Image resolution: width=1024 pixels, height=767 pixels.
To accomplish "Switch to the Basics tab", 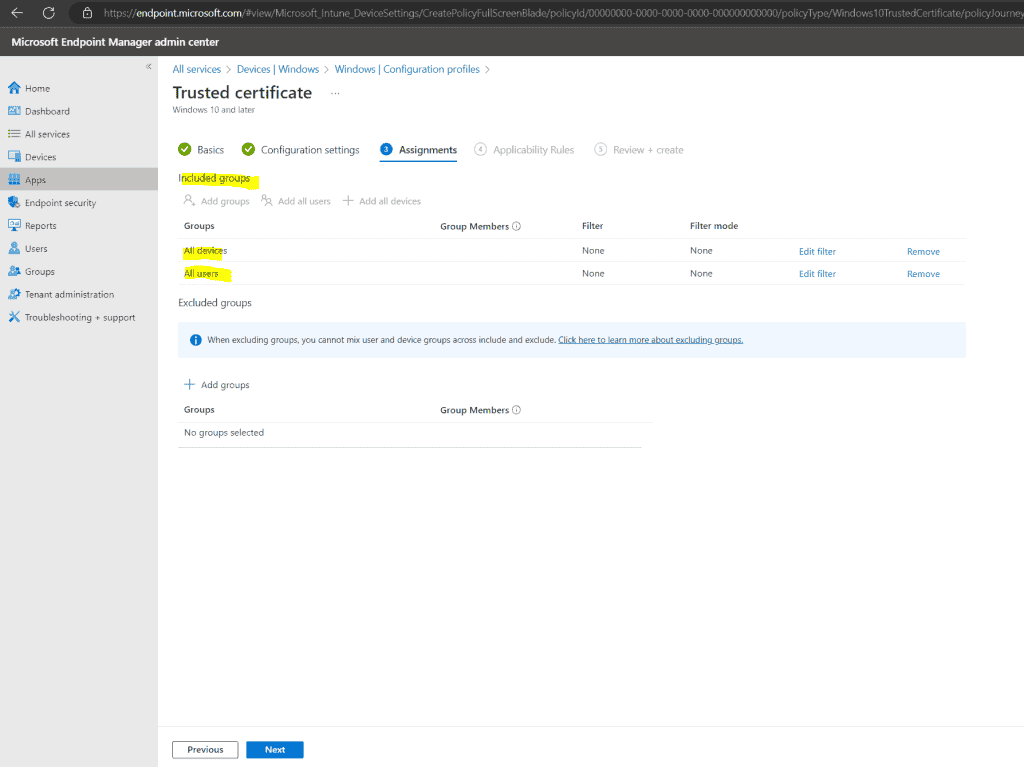I will pyautogui.click(x=208, y=149).
